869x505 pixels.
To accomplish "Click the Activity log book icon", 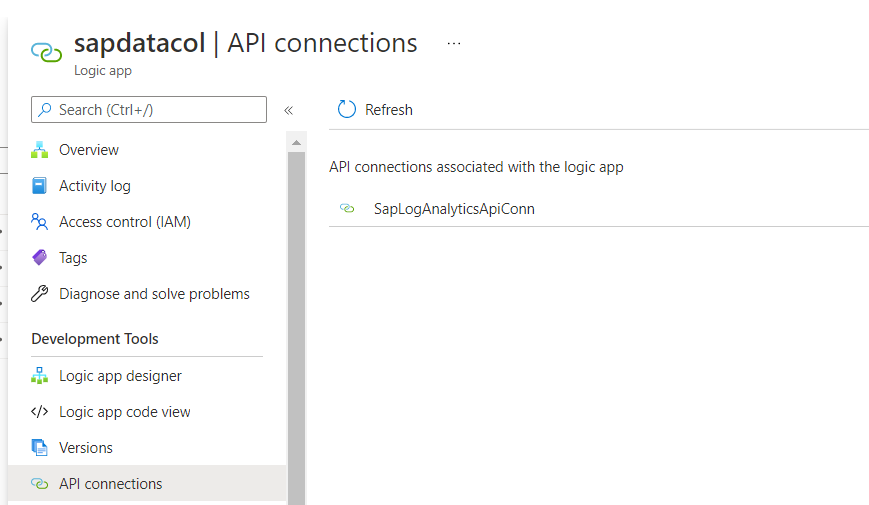I will (x=39, y=186).
